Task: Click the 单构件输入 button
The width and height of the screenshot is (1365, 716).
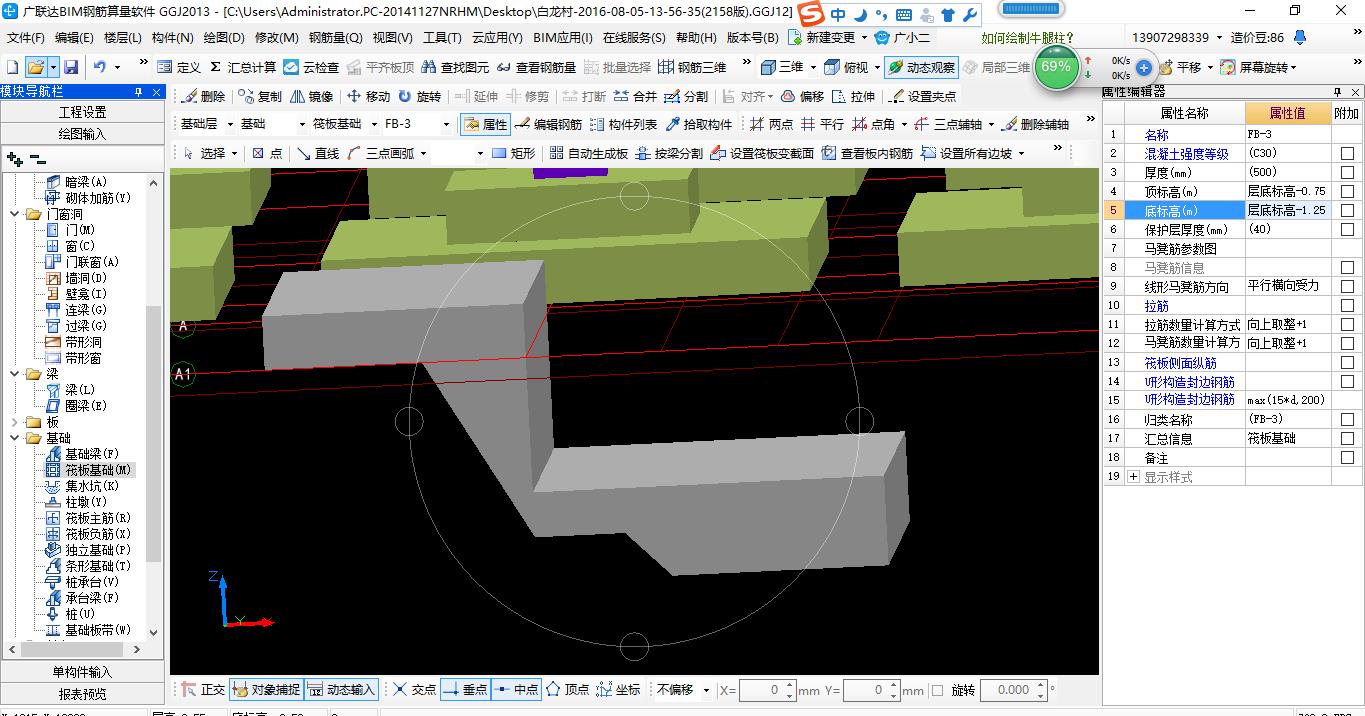Action: coord(83,672)
